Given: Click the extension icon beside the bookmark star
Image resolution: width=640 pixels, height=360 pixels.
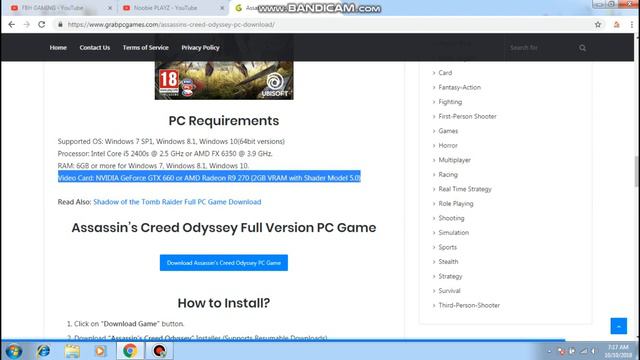Looking at the screenshot, I should click(616, 24).
